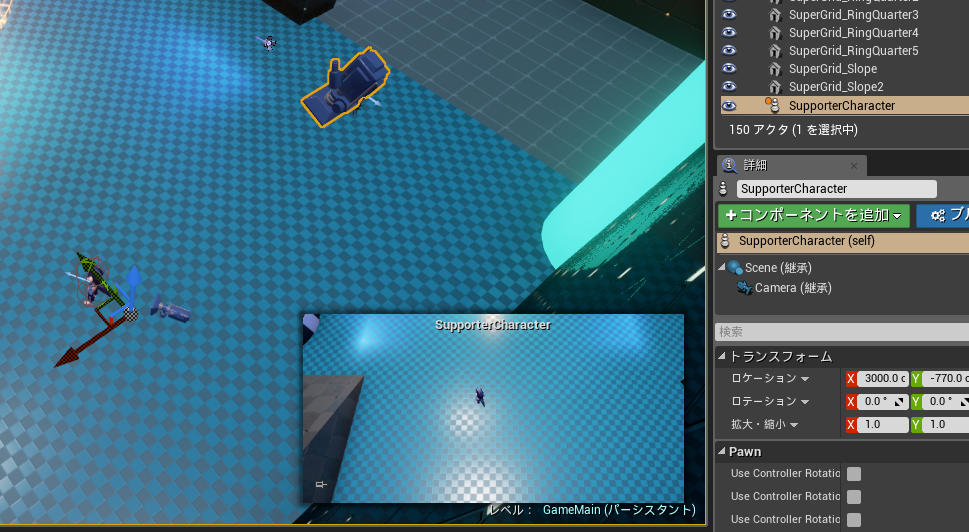Click the SuperGrid_Slope mesh type icon

click(774, 68)
